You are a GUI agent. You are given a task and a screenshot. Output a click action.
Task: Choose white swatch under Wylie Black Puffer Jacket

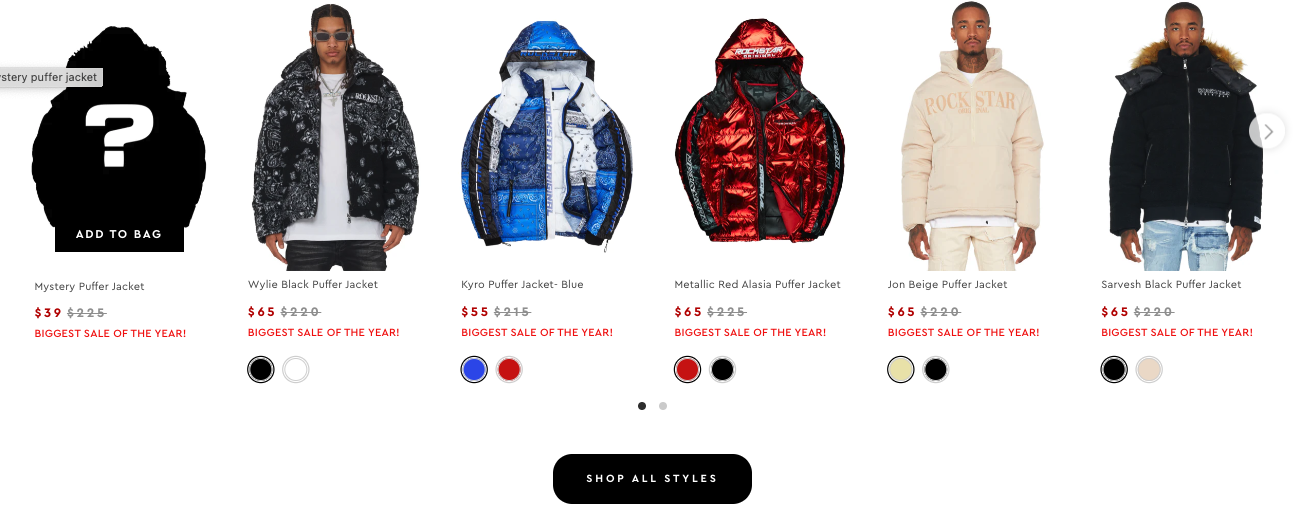pos(296,370)
